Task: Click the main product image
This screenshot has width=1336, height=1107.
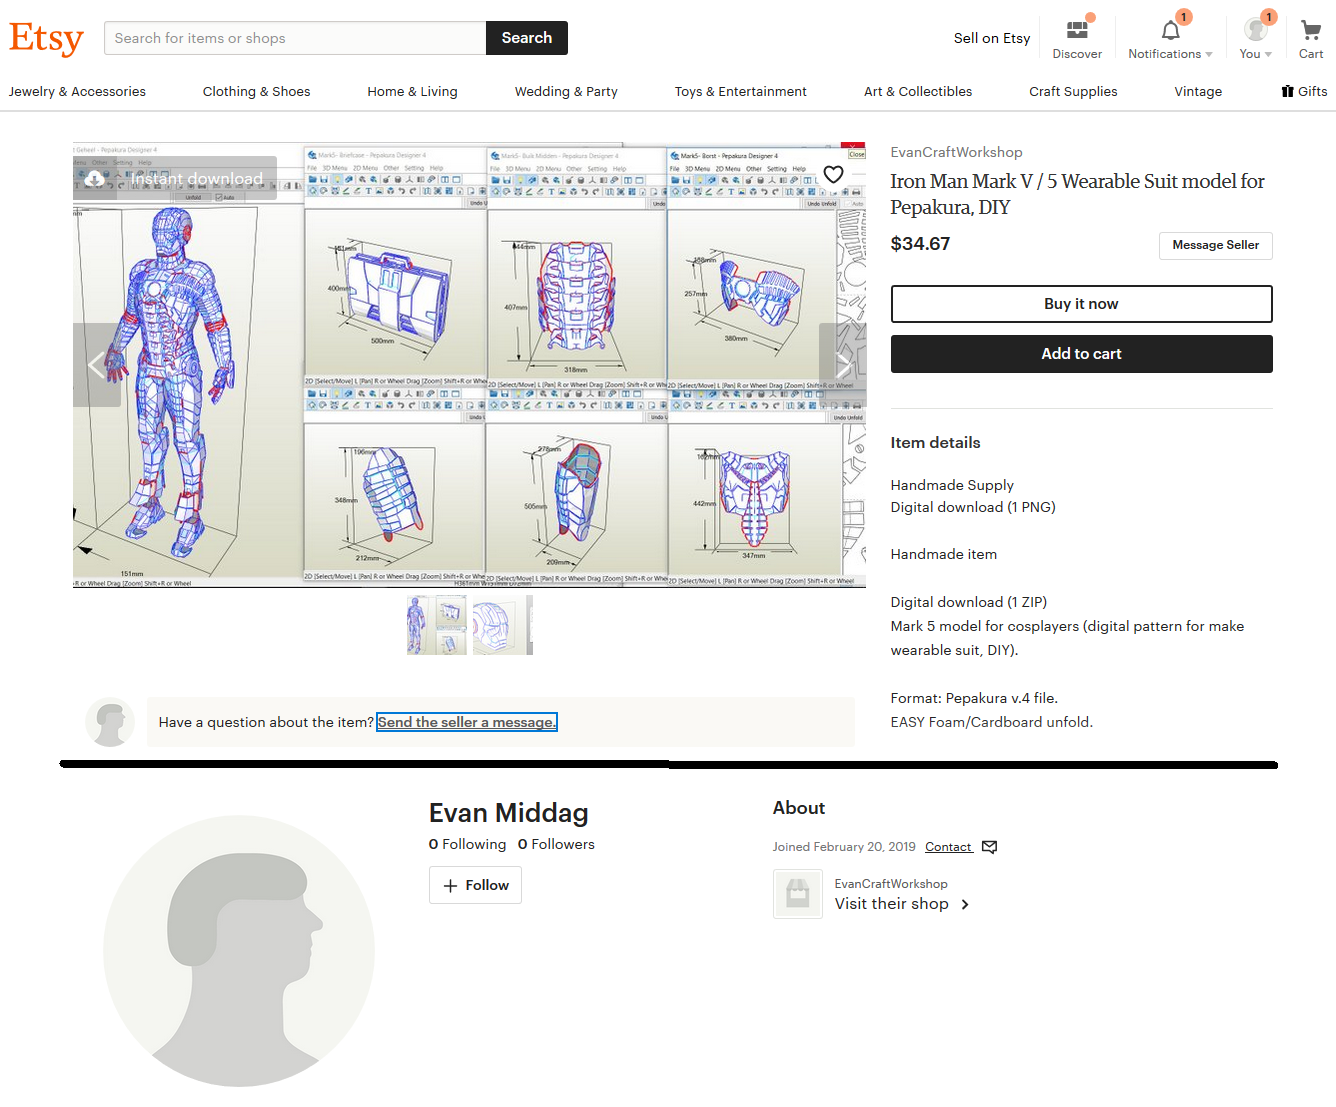Action: (469, 364)
